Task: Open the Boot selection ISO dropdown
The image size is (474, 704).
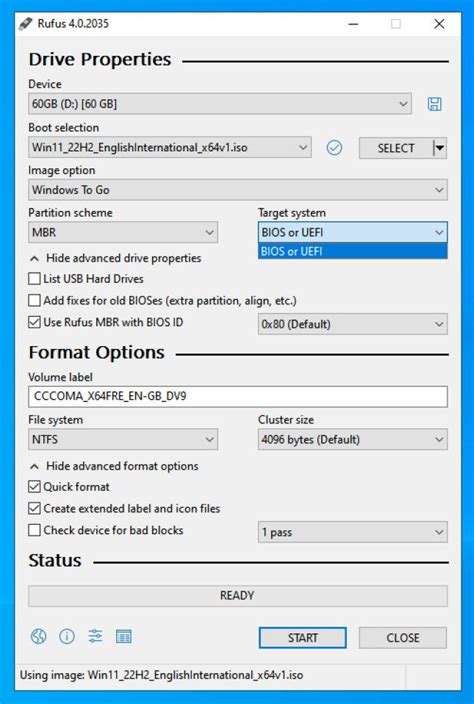Action: click(170, 147)
